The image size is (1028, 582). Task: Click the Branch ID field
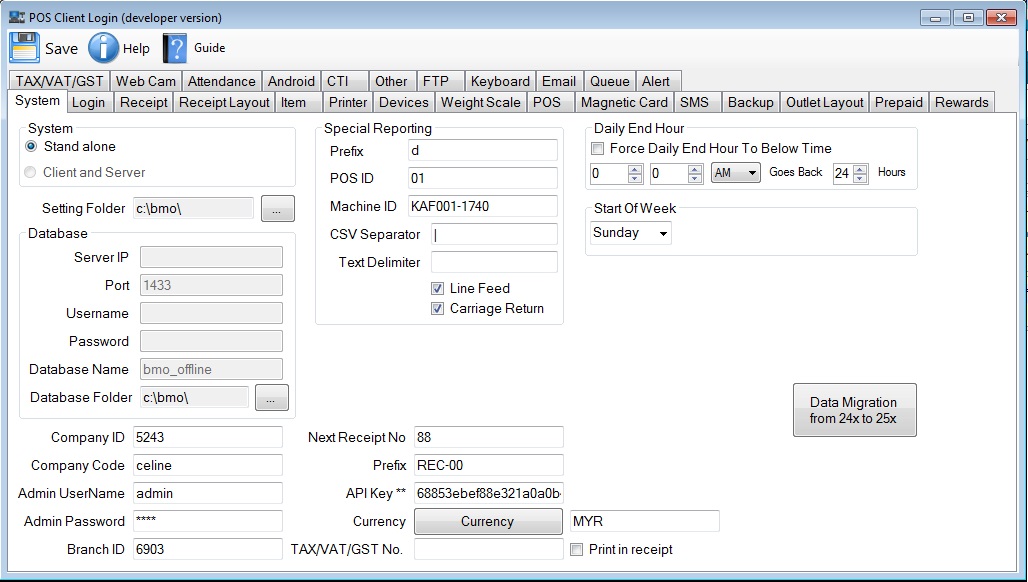(x=208, y=549)
